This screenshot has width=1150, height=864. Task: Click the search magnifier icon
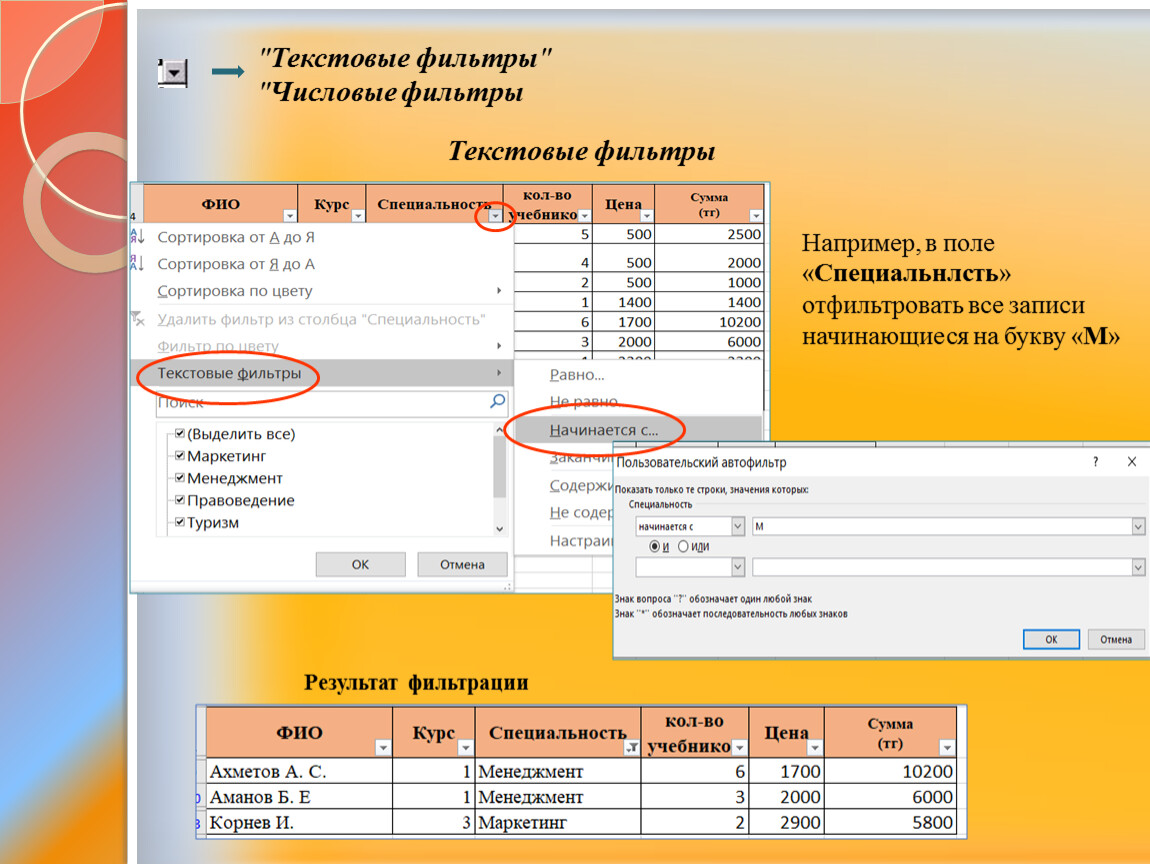point(498,401)
